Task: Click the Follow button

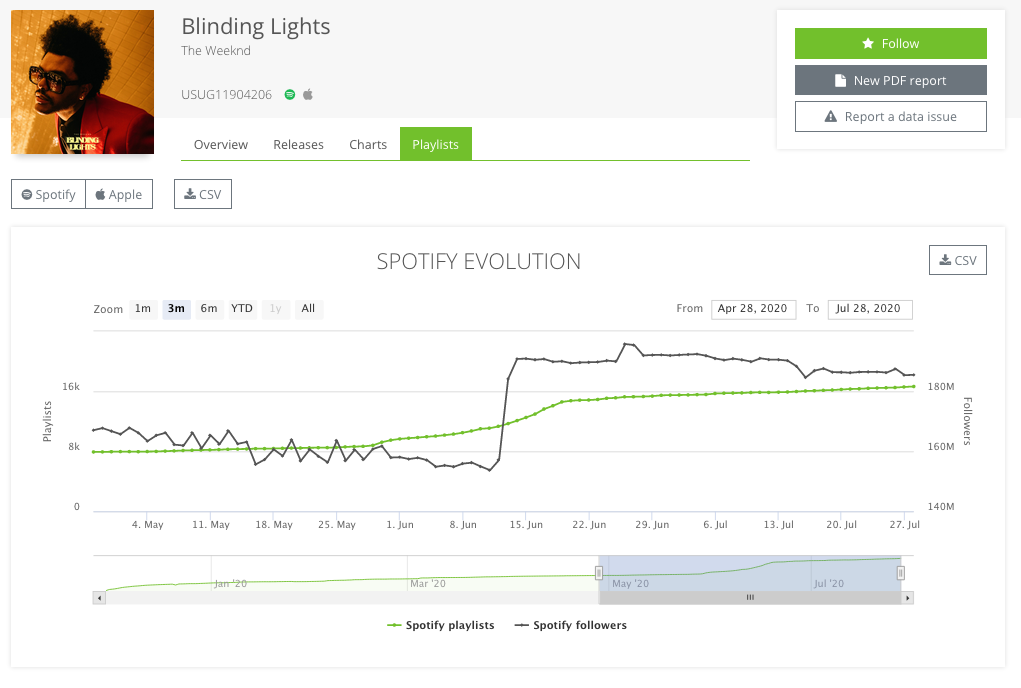Action: tap(890, 43)
